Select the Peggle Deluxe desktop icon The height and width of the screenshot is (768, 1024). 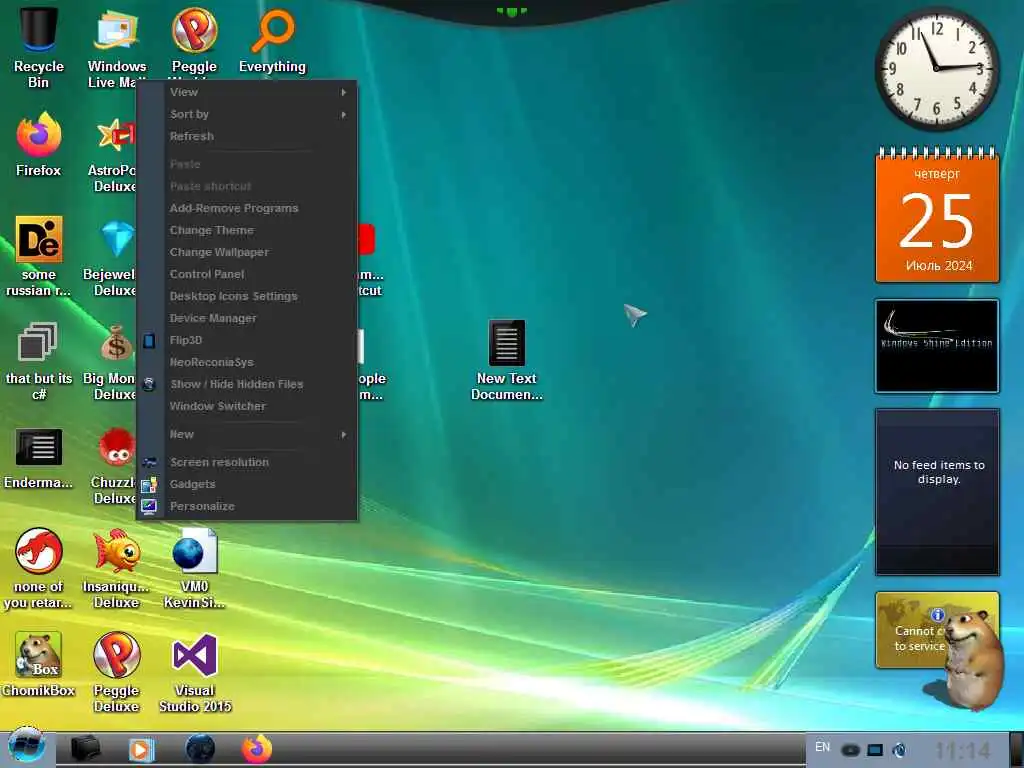(x=116, y=671)
